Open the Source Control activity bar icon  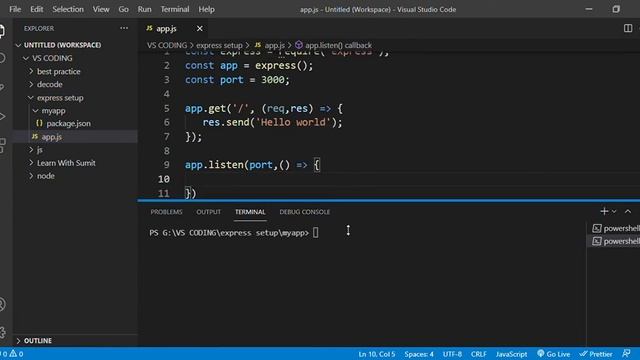[2, 87]
